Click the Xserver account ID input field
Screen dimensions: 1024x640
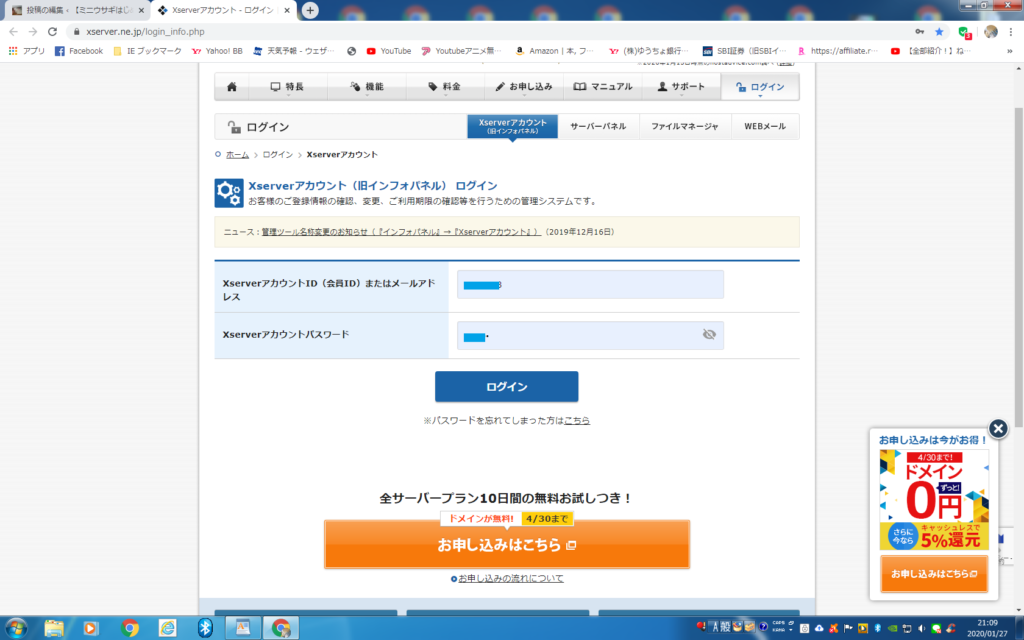coord(590,285)
